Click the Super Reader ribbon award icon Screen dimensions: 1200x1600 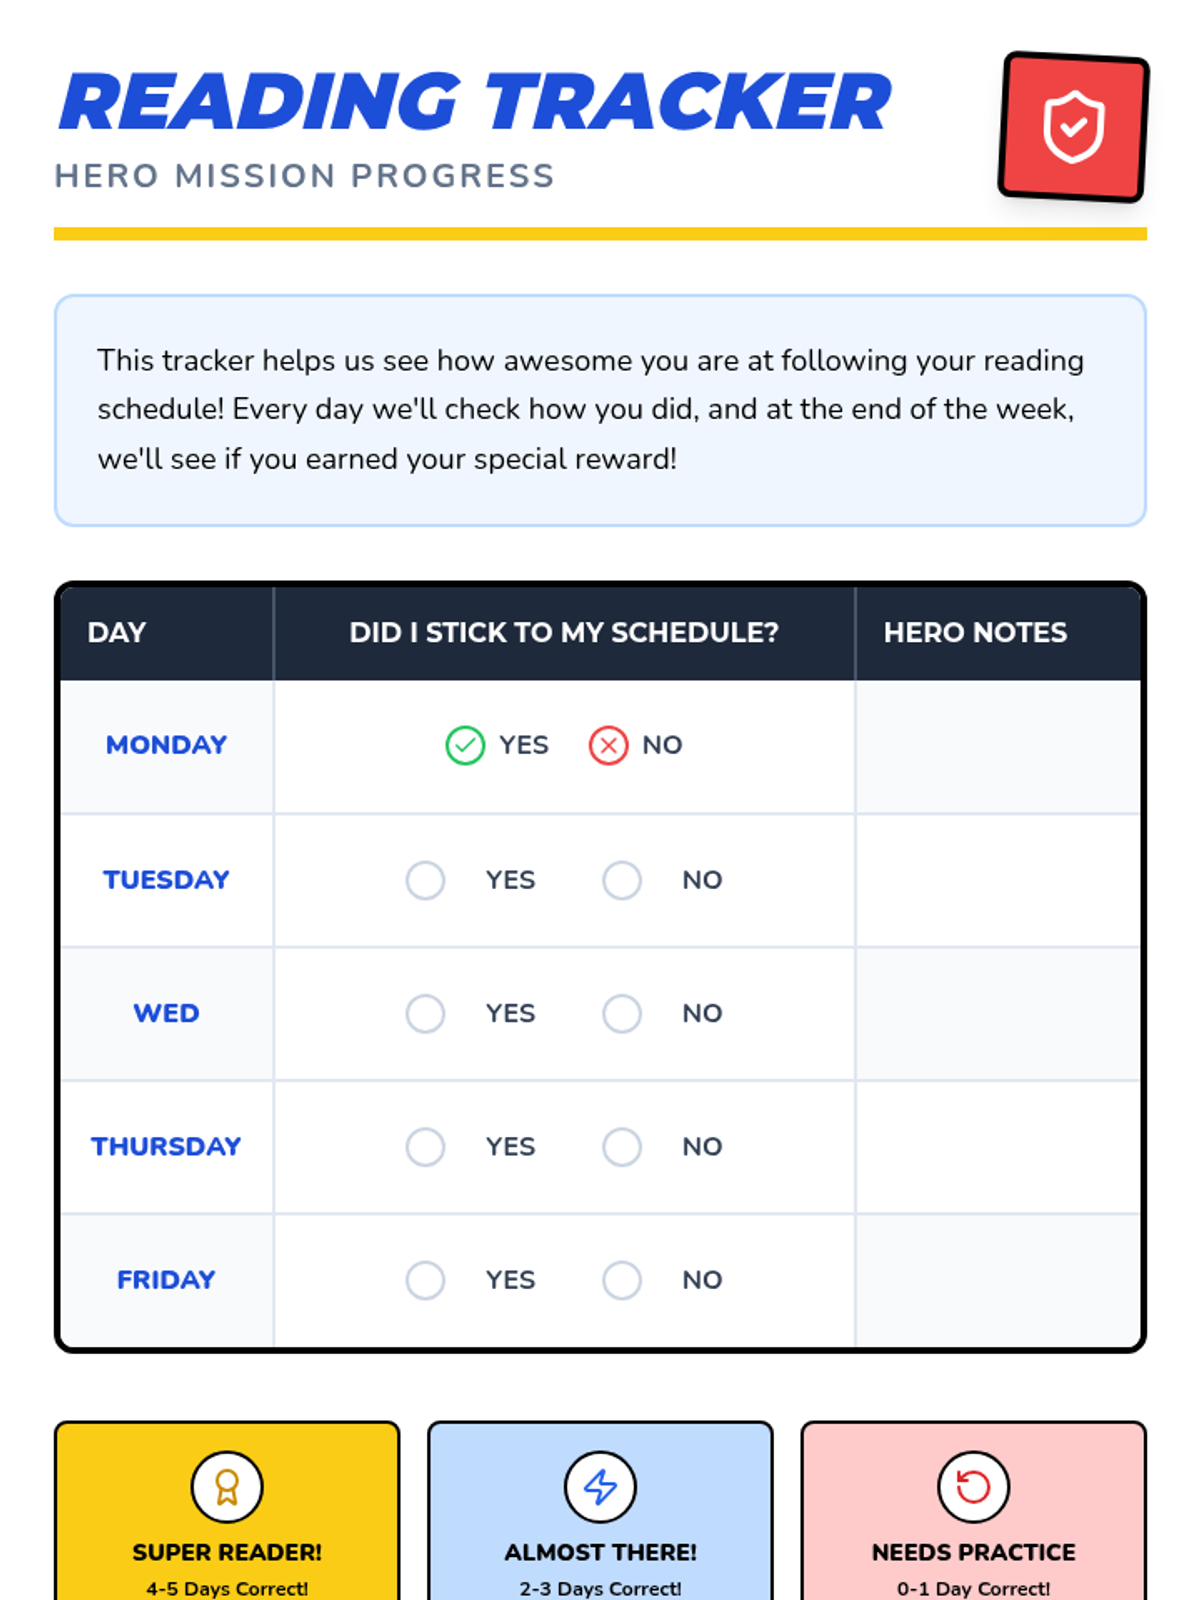[227, 1487]
